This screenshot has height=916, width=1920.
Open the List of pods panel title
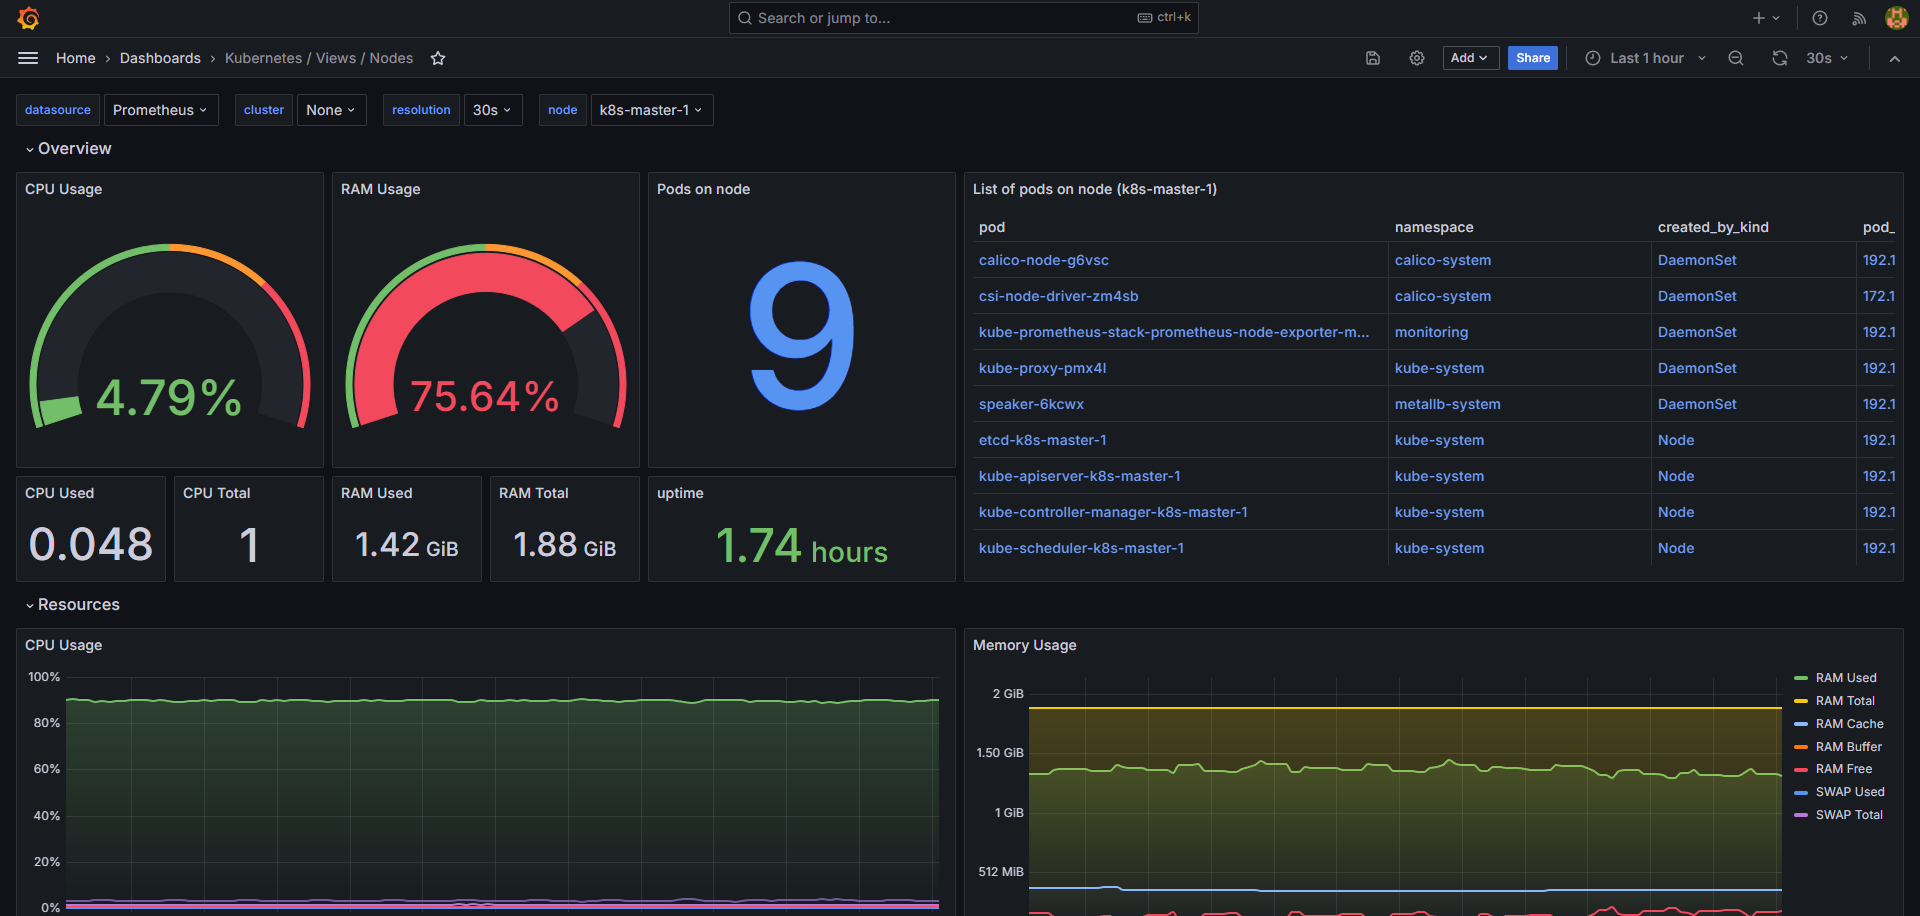pos(1095,189)
